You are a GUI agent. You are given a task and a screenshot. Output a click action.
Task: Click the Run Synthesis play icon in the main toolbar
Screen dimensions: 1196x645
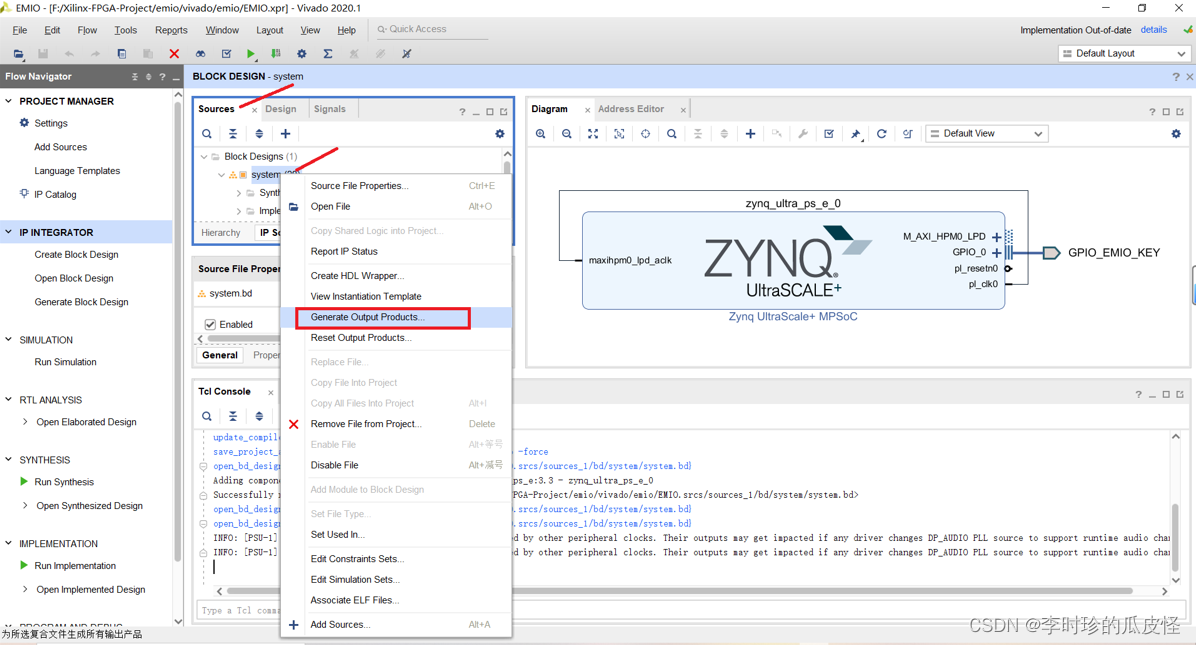click(251, 53)
